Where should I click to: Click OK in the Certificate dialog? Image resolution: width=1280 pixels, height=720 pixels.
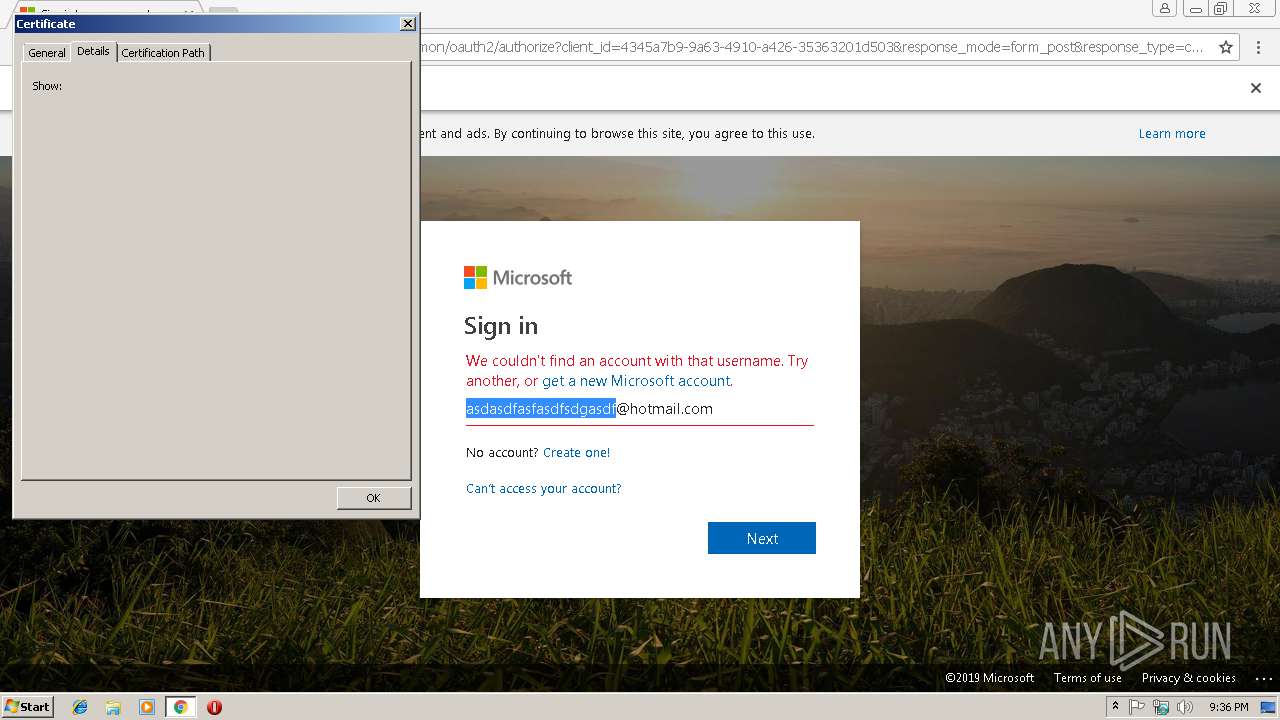(x=374, y=498)
